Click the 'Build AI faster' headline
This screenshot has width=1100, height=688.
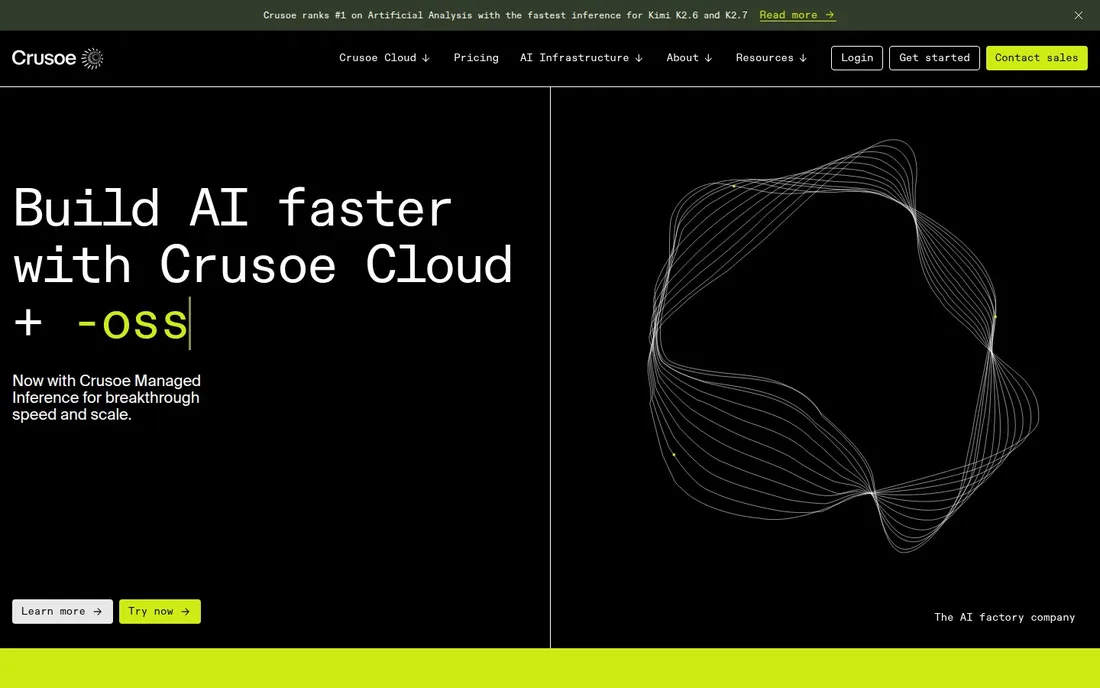[x=232, y=208]
